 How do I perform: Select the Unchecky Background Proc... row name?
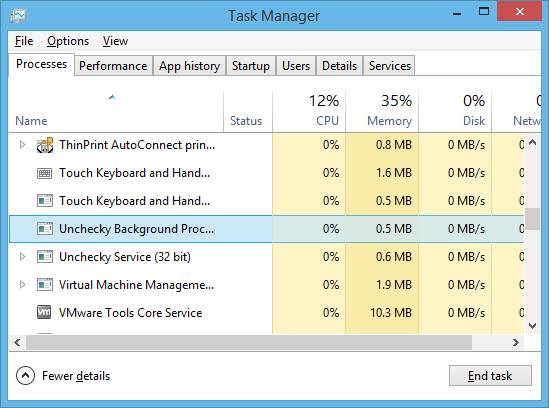(x=136, y=229)
